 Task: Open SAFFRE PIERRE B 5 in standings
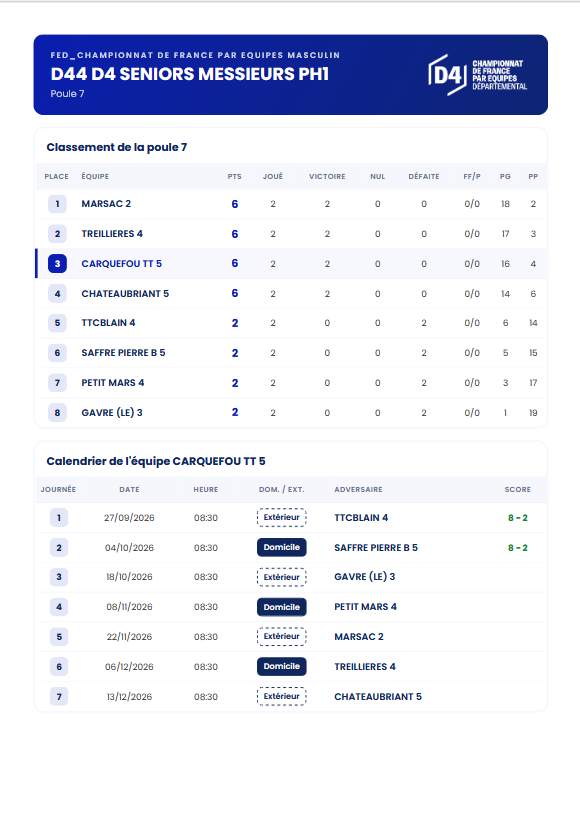tap(123, 352)
